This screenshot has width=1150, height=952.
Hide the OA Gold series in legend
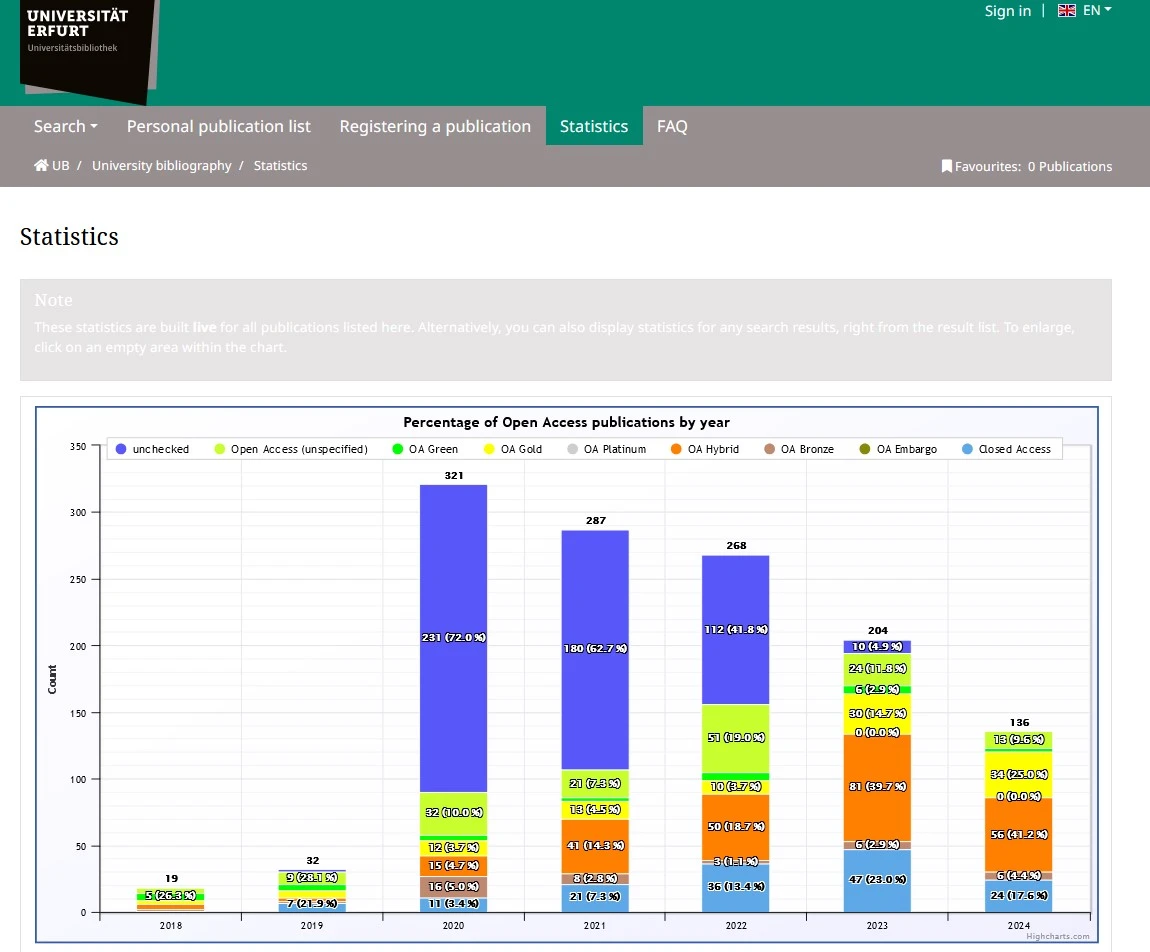tap(520, 450)
